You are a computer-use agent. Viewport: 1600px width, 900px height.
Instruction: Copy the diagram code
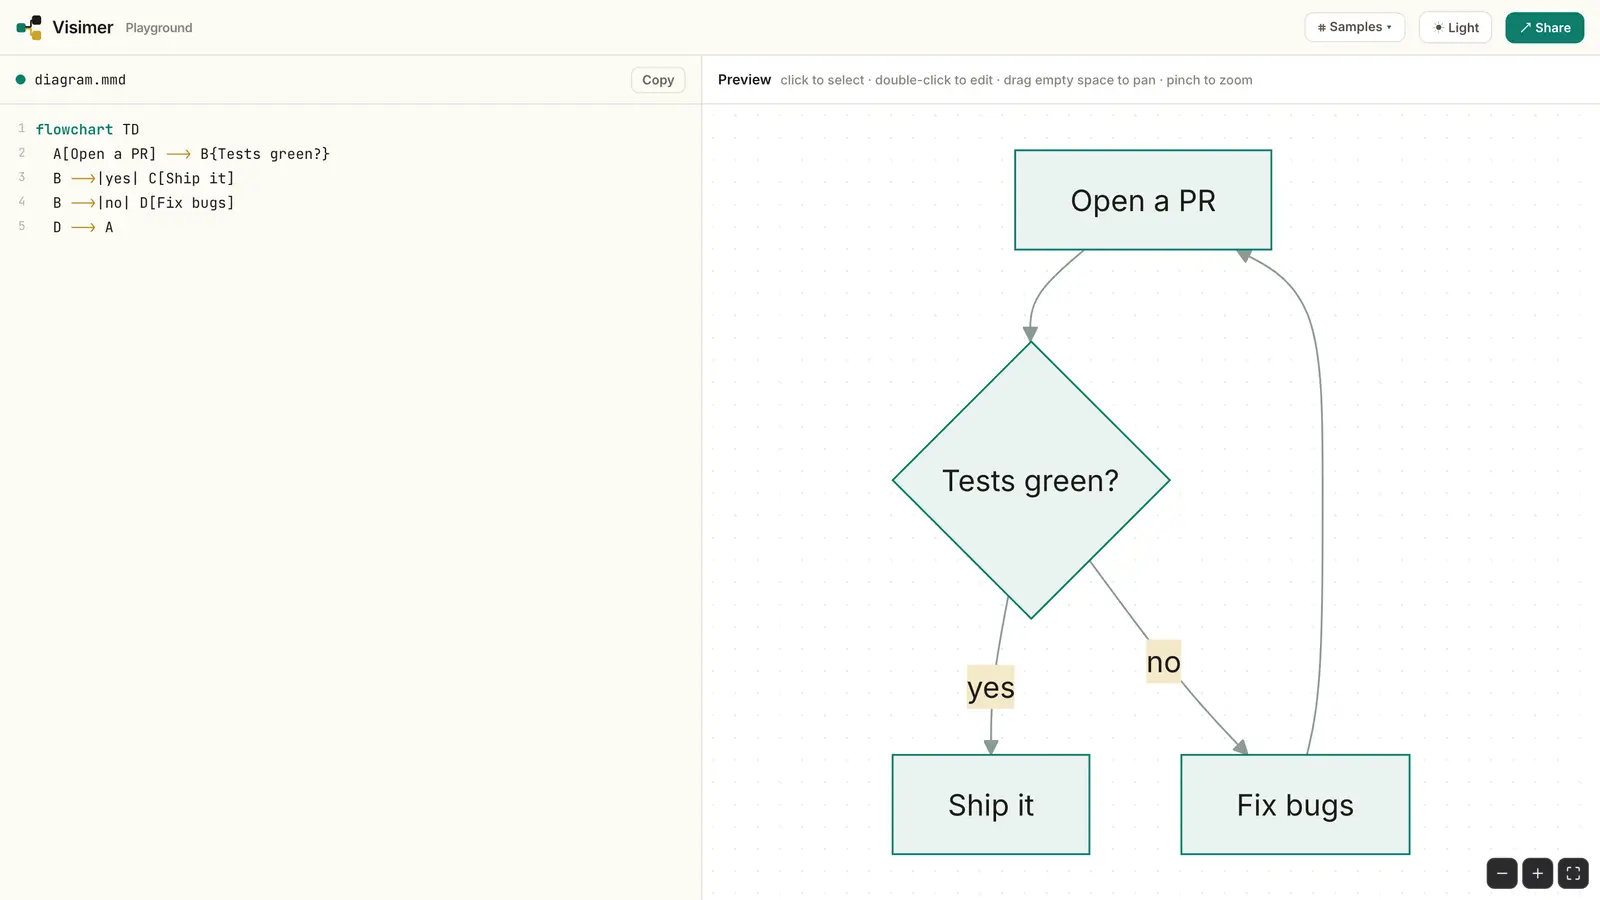tap(658, 80)
